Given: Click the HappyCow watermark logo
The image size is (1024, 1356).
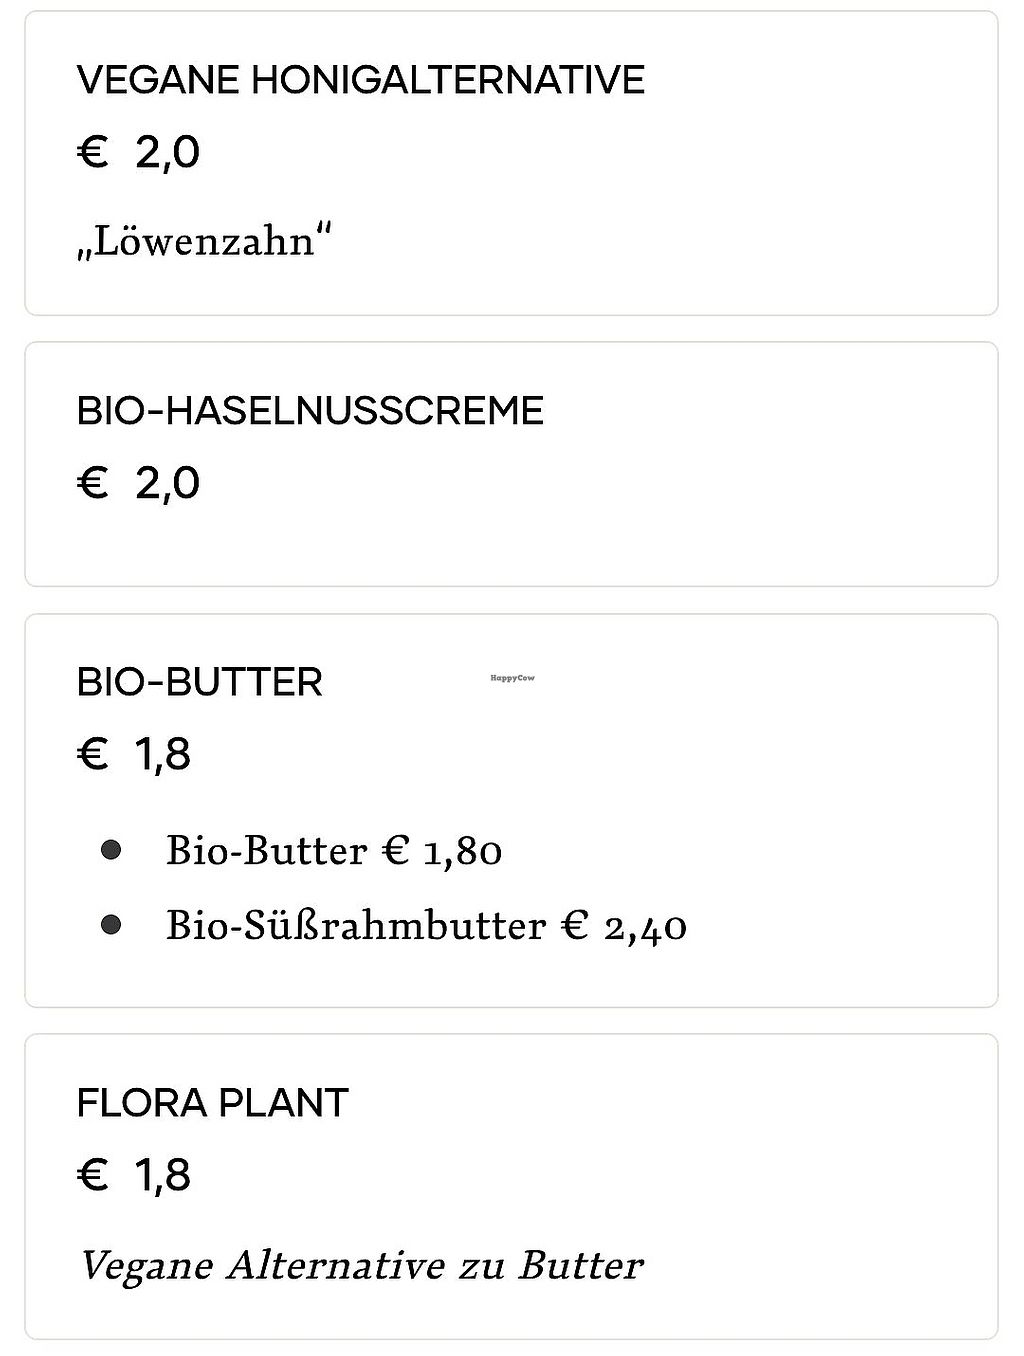Looking at the screenshot, I should point(512,678).
